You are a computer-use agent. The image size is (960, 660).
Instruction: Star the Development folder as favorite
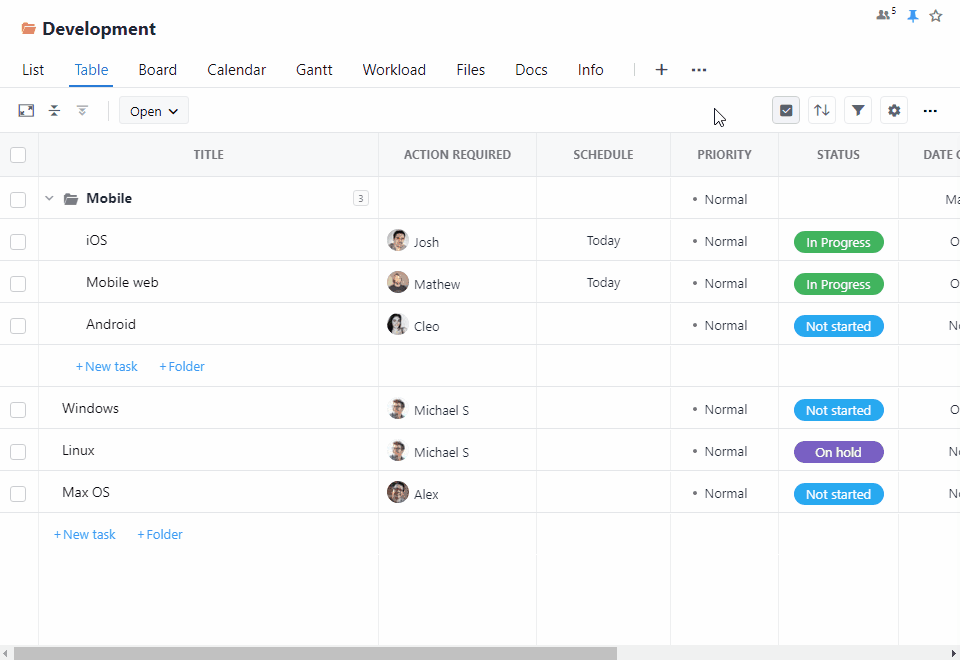936,16
